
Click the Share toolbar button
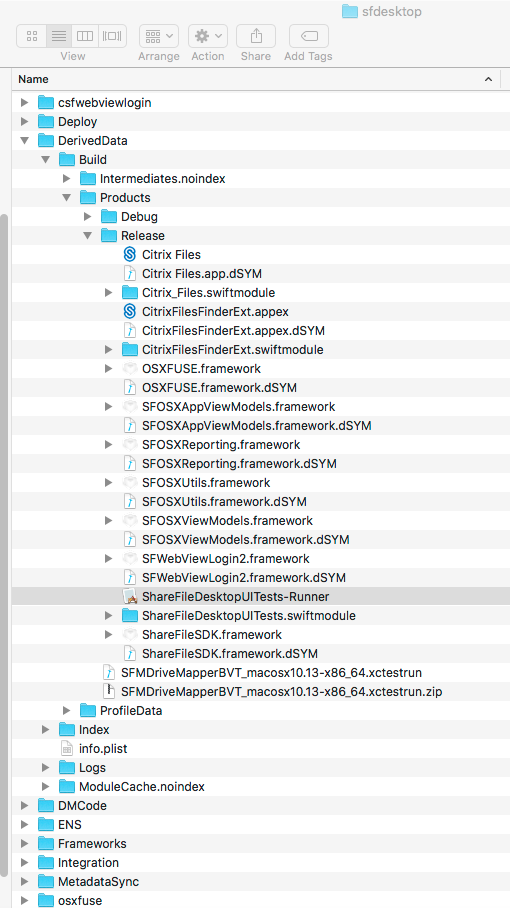[x=256, y=36]
